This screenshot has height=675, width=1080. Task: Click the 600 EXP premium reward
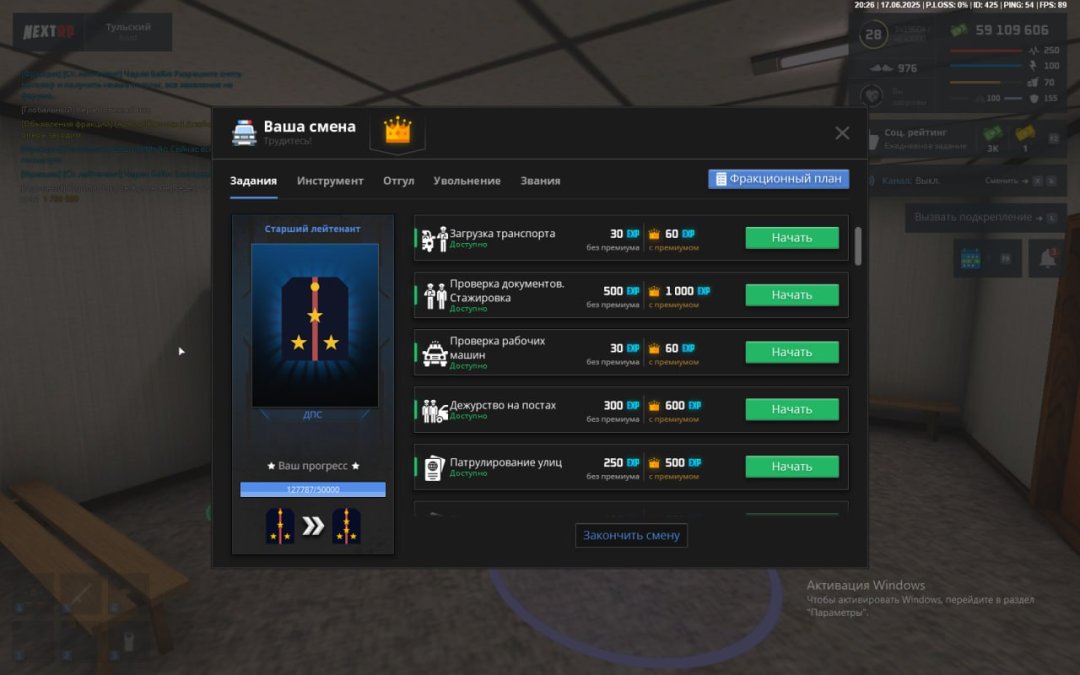point(683,406)
